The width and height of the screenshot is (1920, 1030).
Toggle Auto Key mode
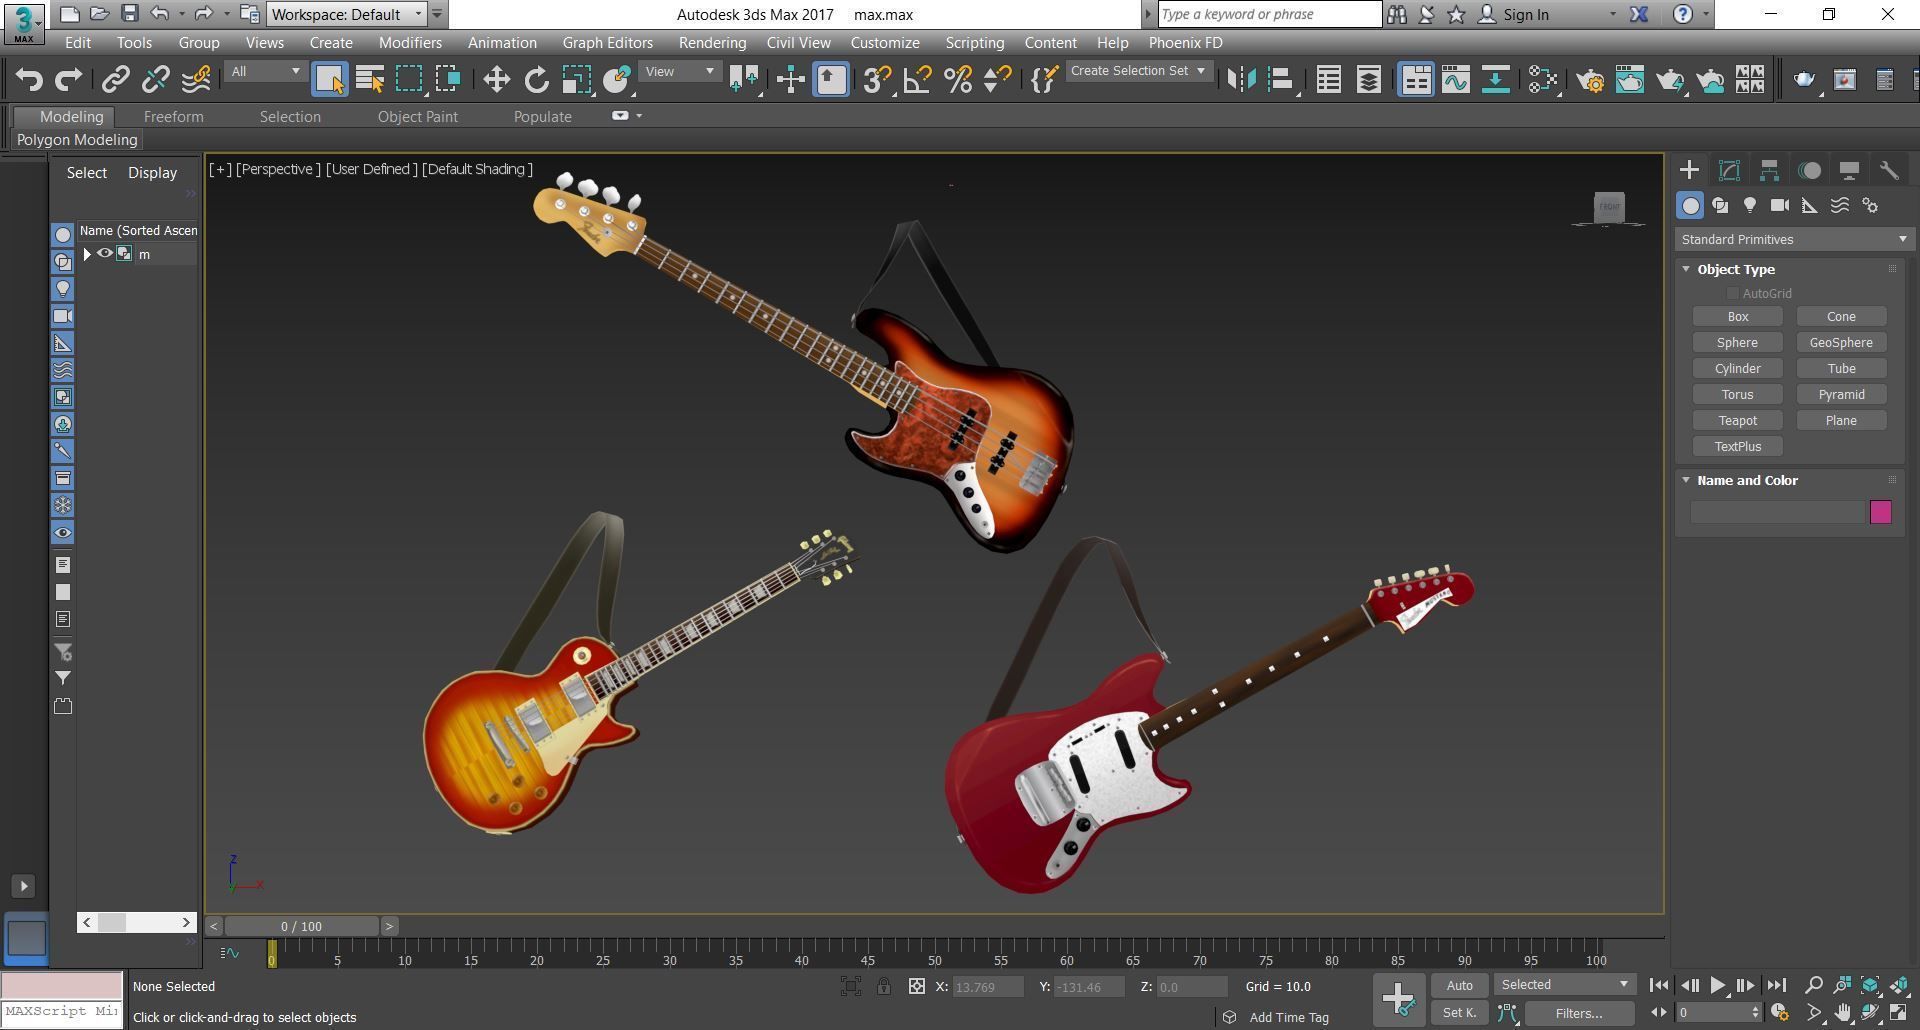coord(1459,985)
